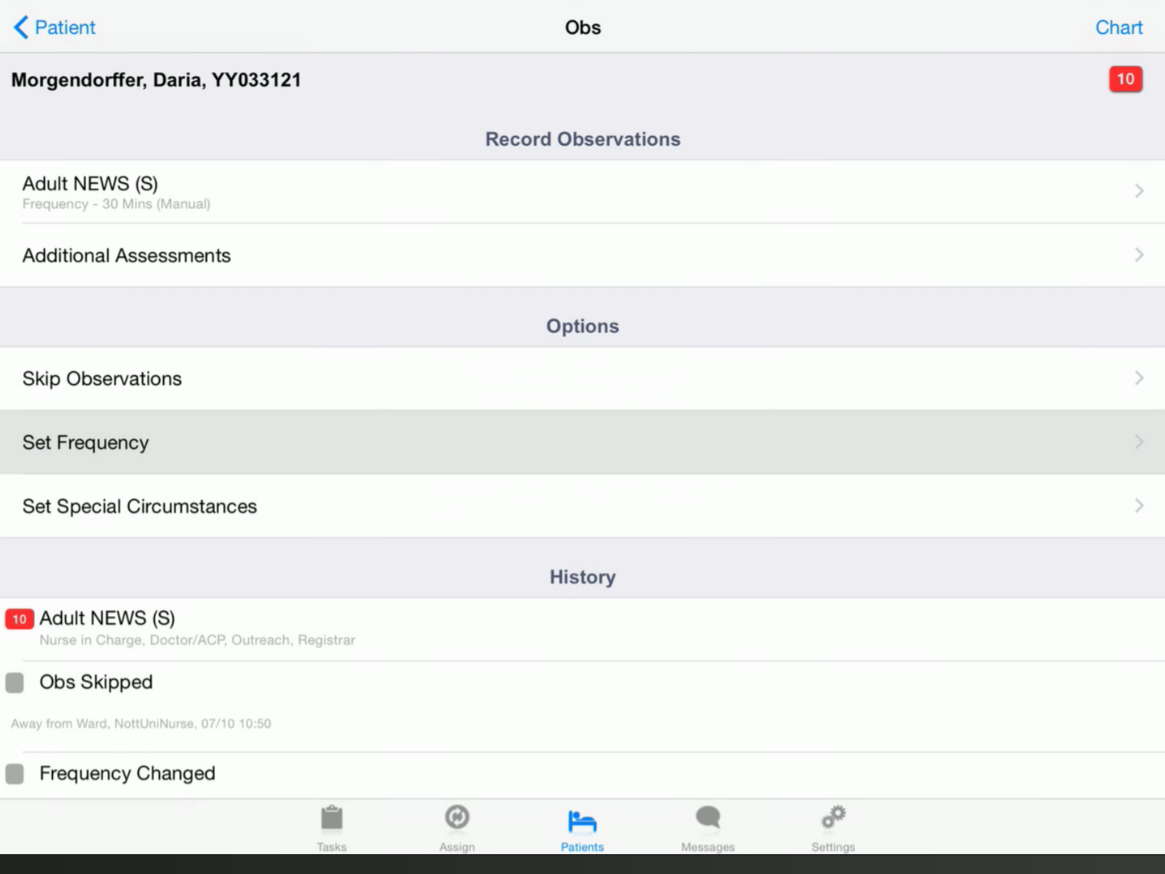
Task: Expand Additional Assessments chevron
Action: click(x=1139, y=255)
